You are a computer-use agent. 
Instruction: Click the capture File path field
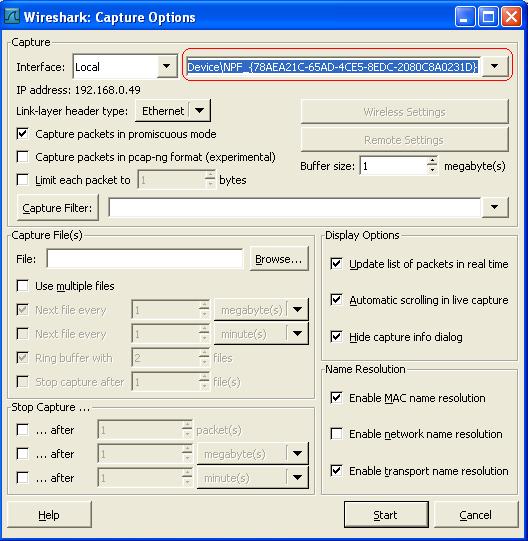point(145,258)
